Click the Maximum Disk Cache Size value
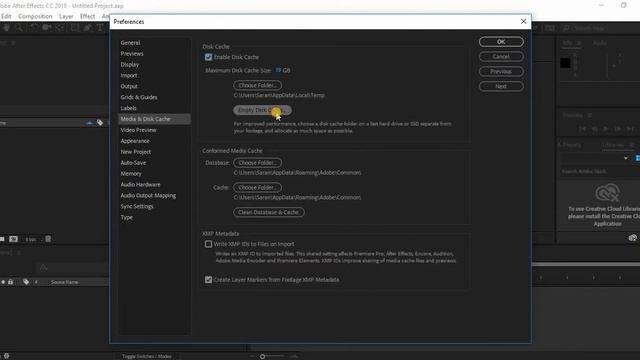Screen dimensions: 640x360 coord(278,70)
